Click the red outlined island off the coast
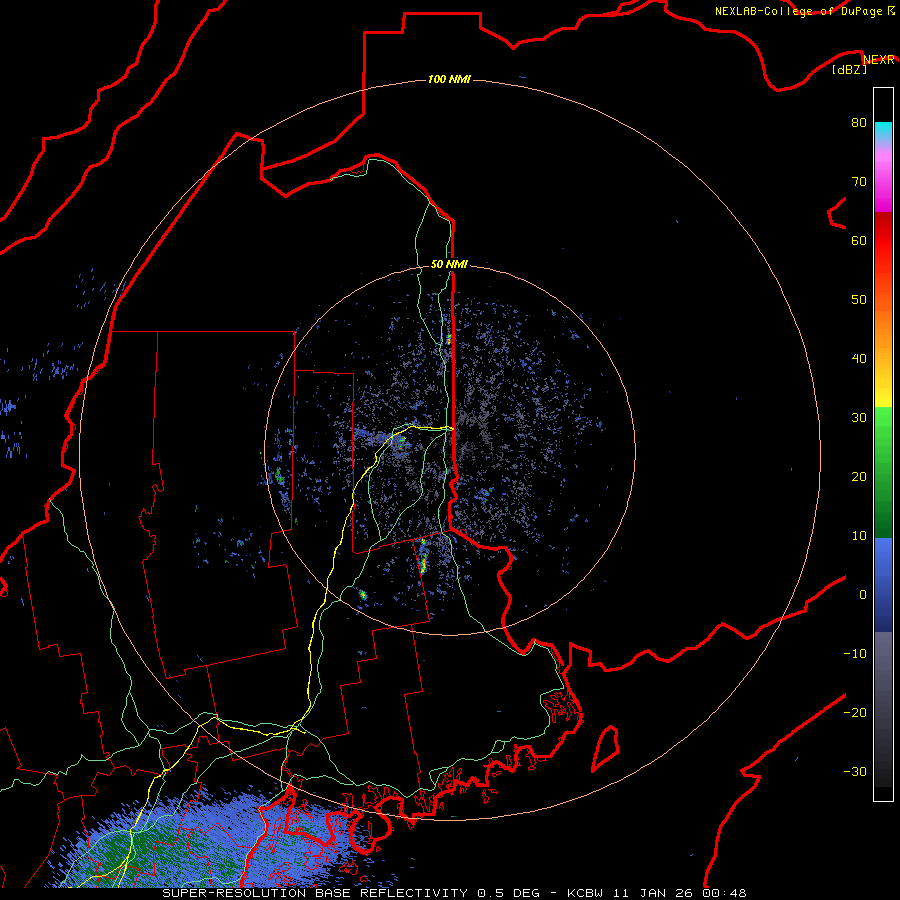Viewport: 900px width, 900px height. [x=606, y=748]
